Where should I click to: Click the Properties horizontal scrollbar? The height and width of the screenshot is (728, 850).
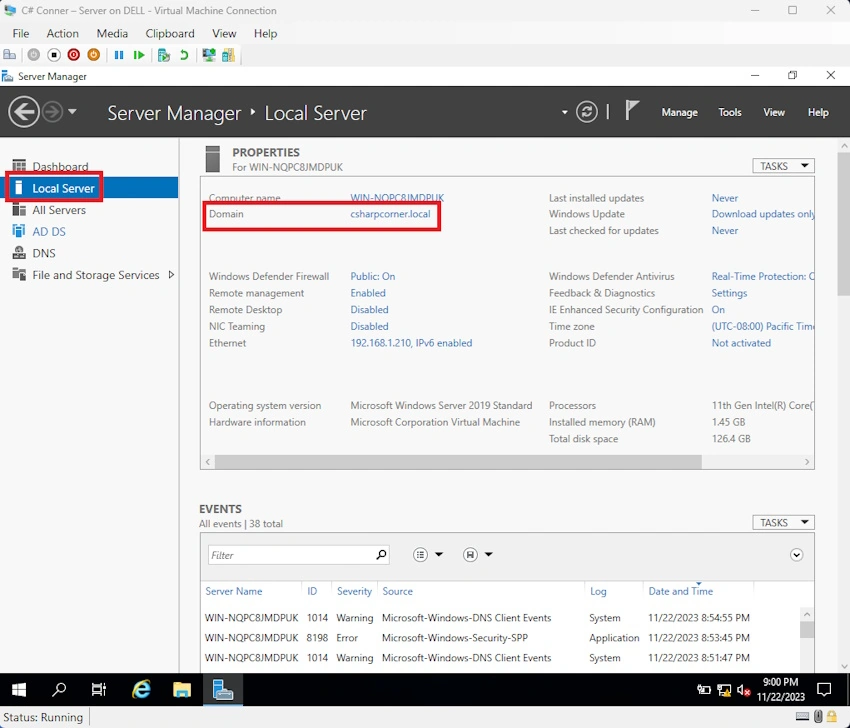[x=458, y=462]
